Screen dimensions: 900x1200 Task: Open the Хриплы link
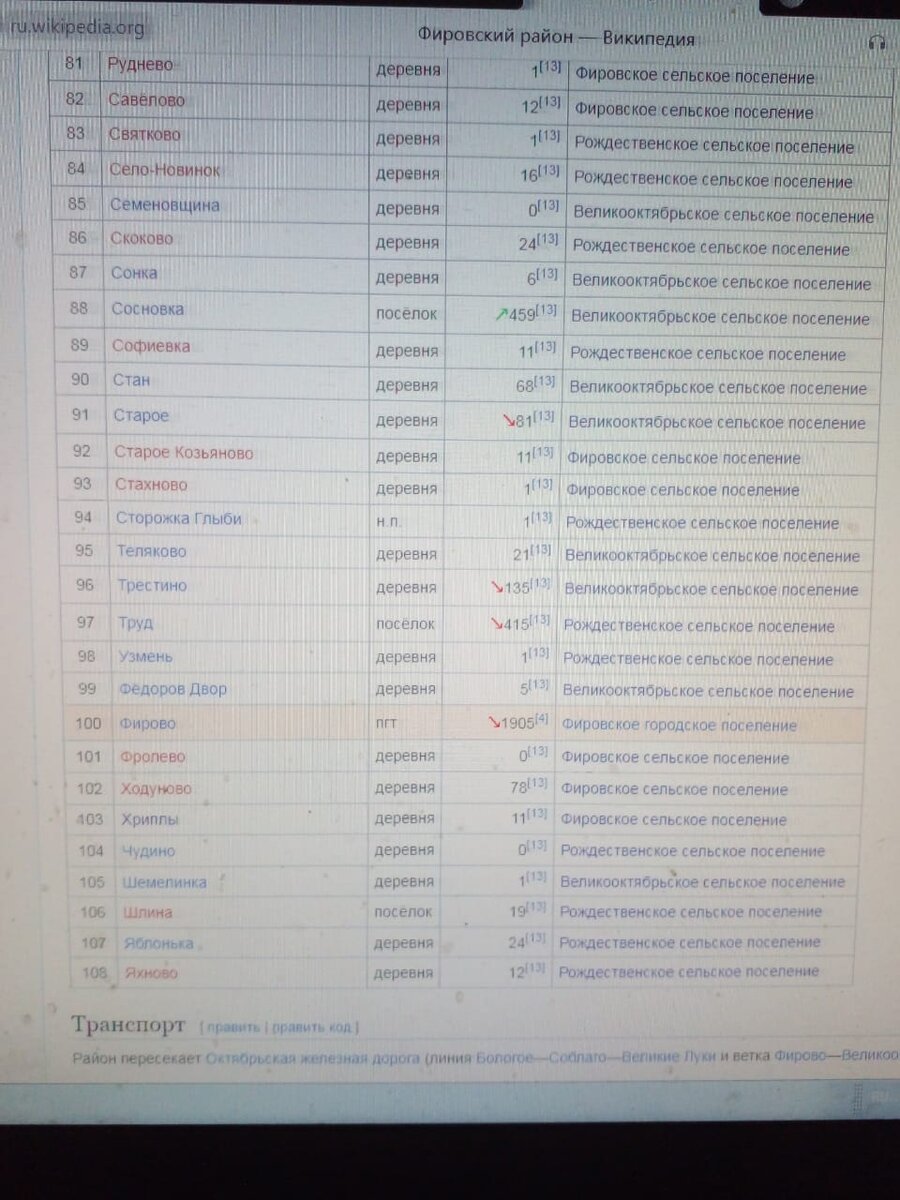coord(150,819)
